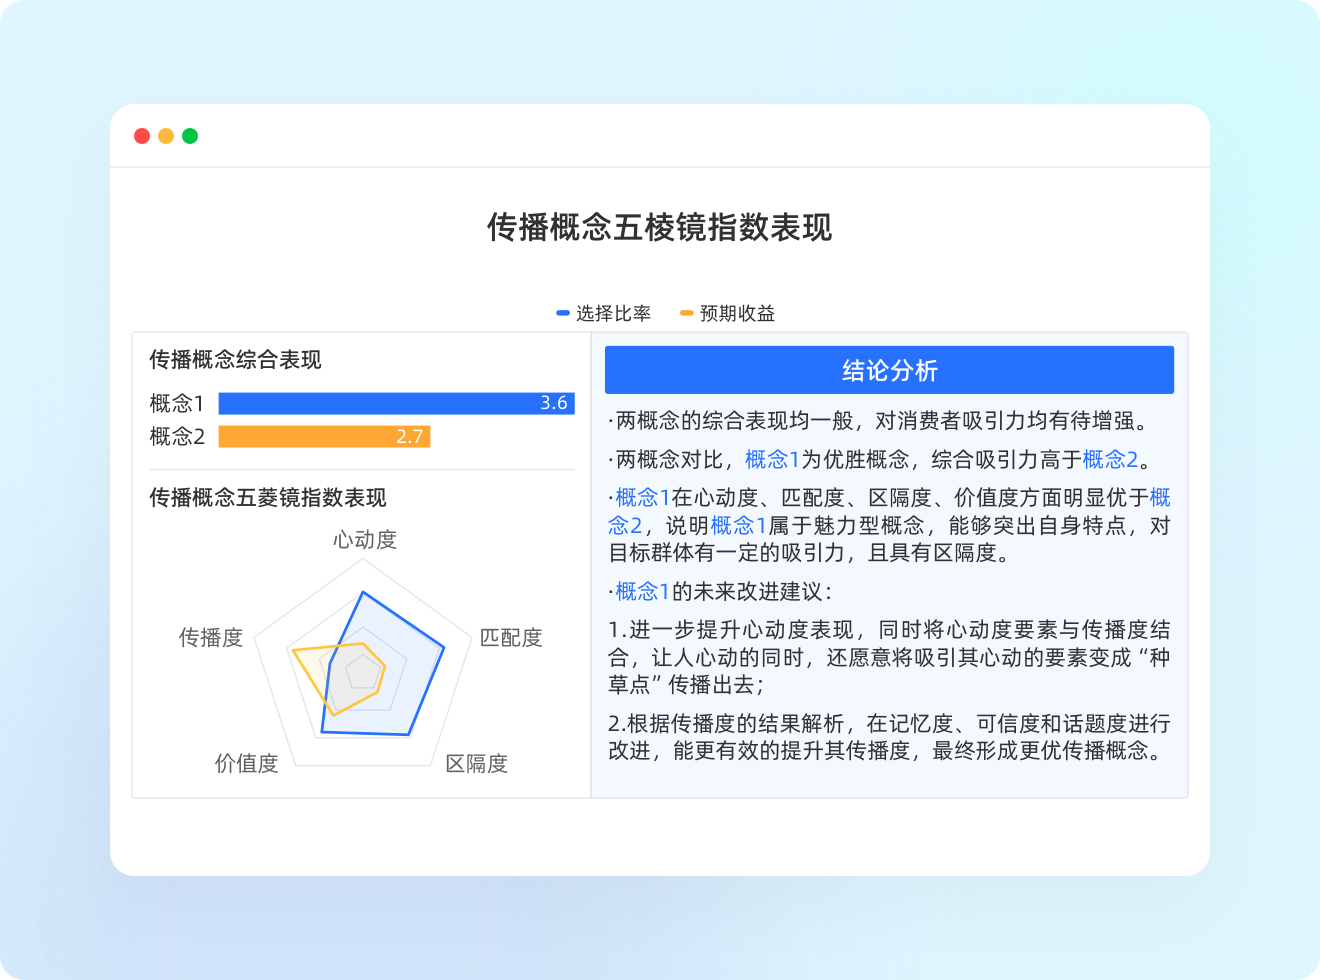Select the 传播概念综合表现 section heading
Screen dimensions: 1320x980
pyautogui.click(x=236, y=360)
